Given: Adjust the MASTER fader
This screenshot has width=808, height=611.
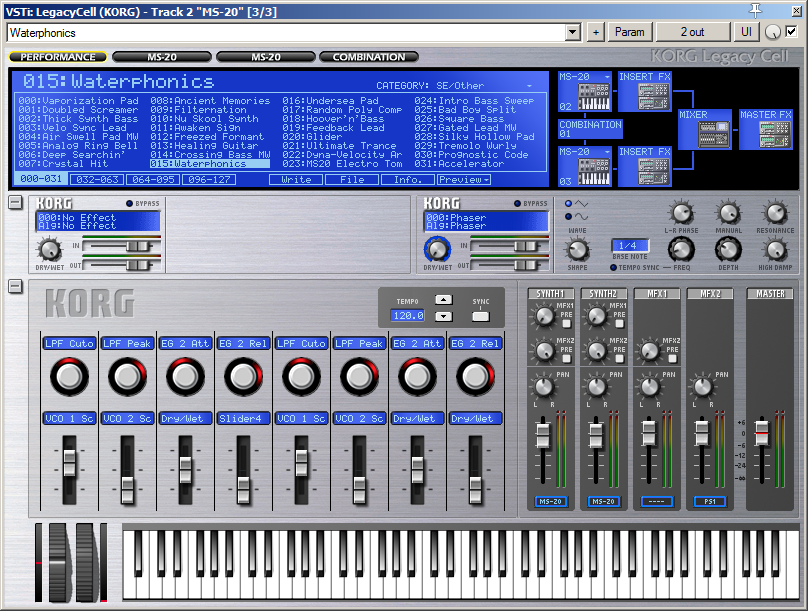Looking at the screenshot, I should (x=762, y=433).
